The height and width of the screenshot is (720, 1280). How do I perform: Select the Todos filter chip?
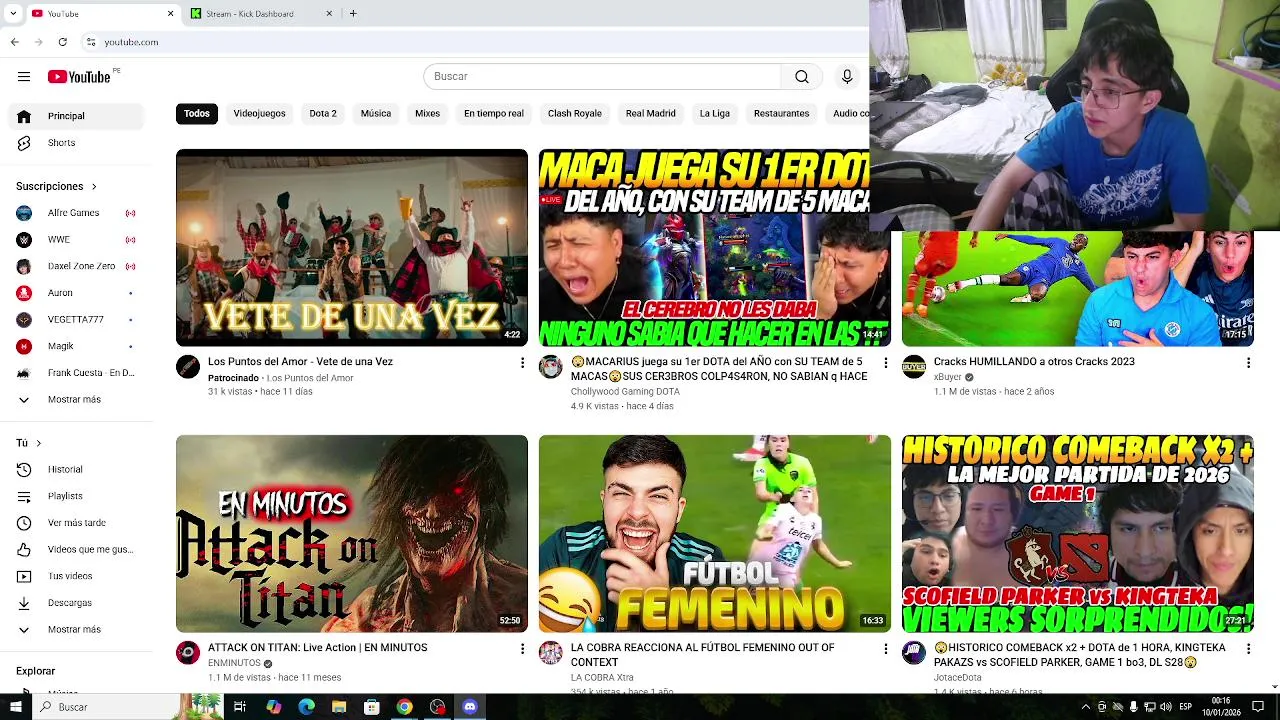pos(197,114)
